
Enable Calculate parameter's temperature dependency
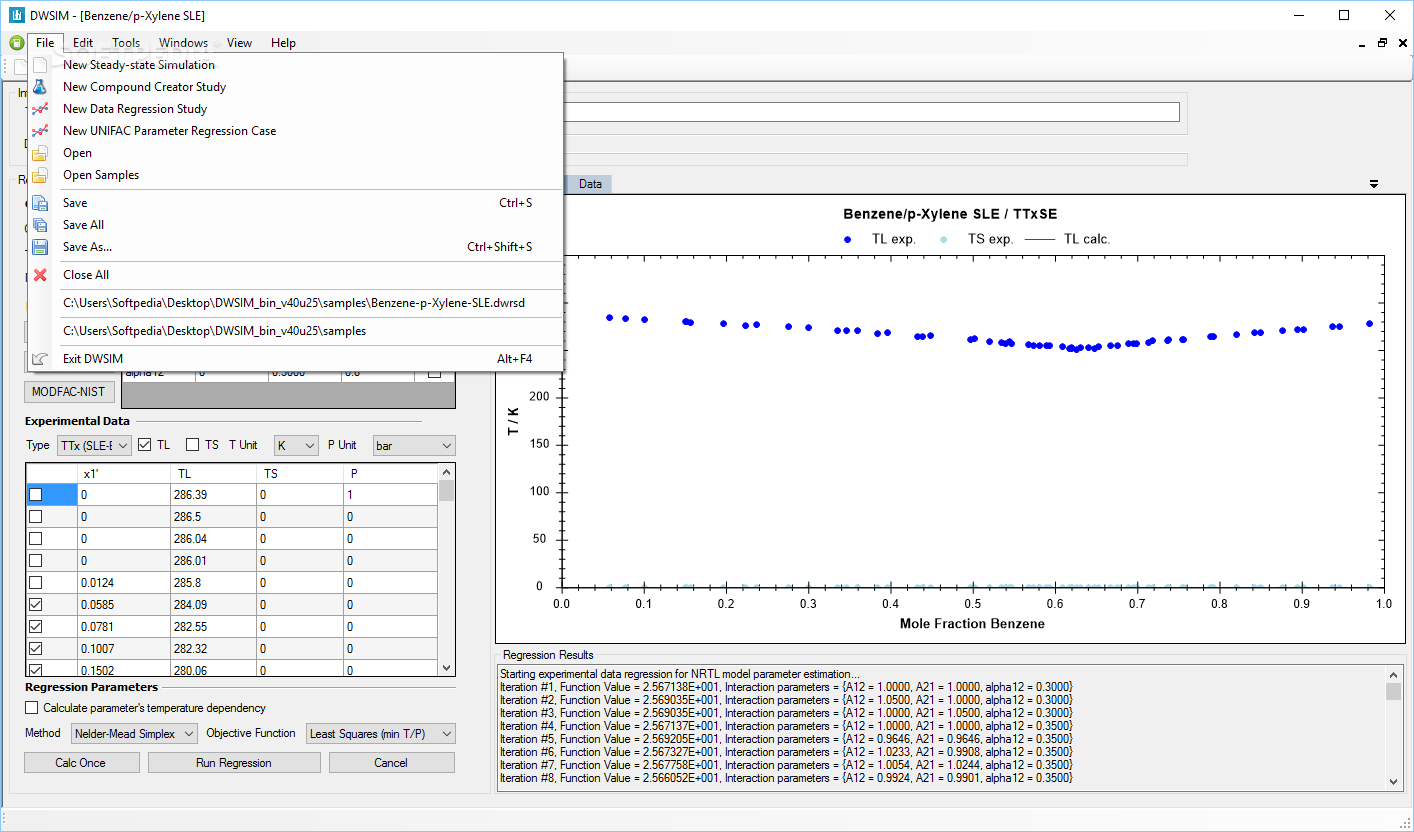coord(33,708)
